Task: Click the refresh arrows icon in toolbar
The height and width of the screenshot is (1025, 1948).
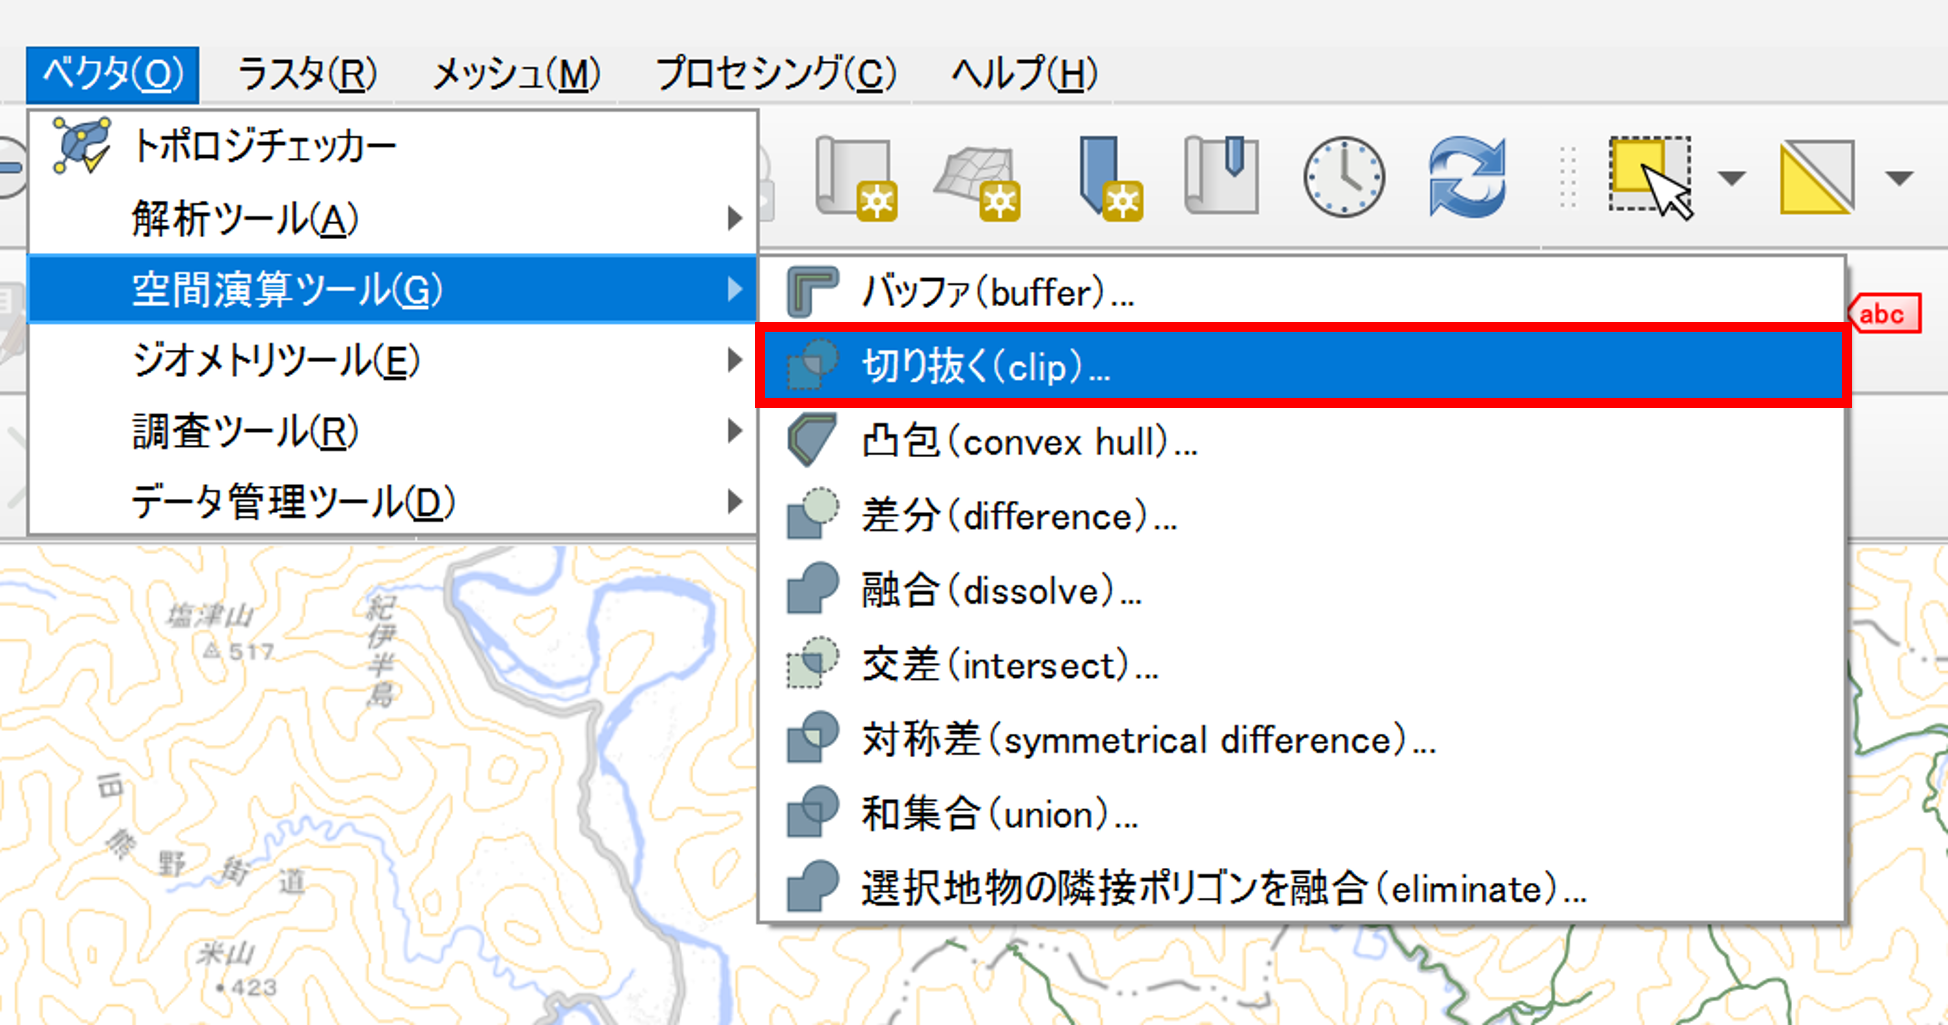Action: (x=1466, y=178)
